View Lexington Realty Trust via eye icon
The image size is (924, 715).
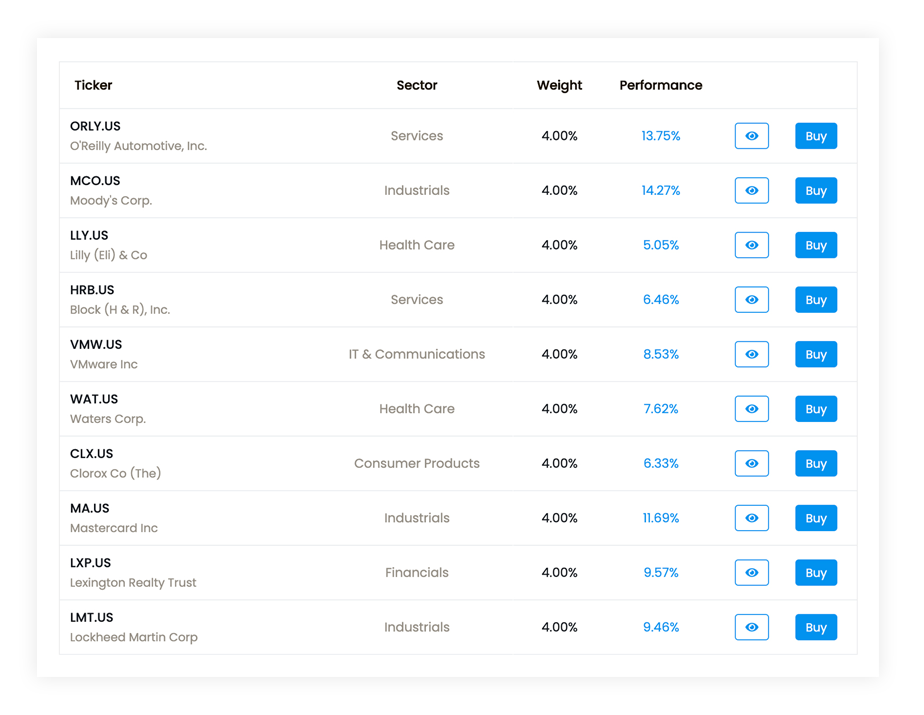pyautogui.click(x=751, y=572)
